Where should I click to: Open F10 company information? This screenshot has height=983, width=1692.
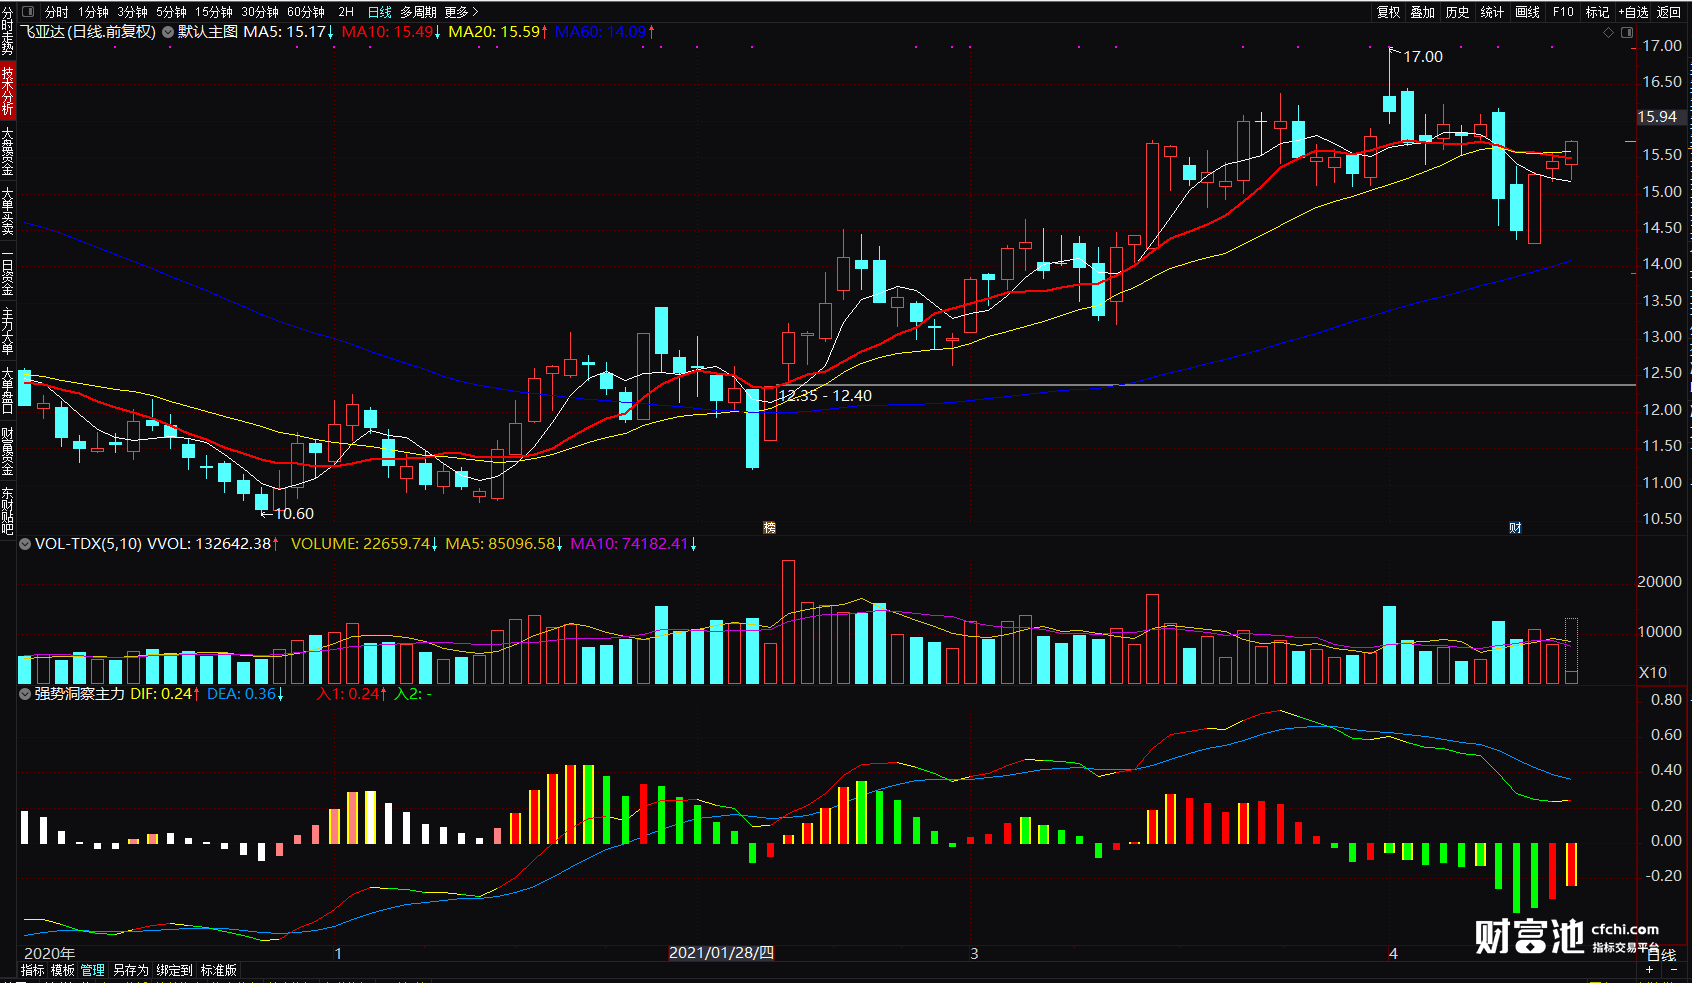(x=1563, y=12)
